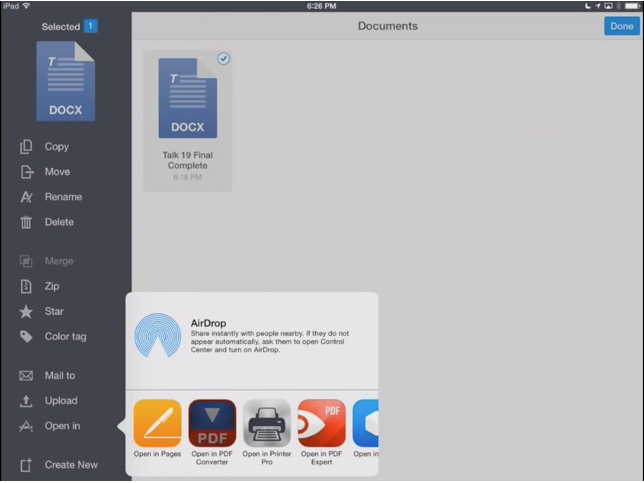644x483 pixels.
Task: Tap the Done button
Action: tap(621, 26)
